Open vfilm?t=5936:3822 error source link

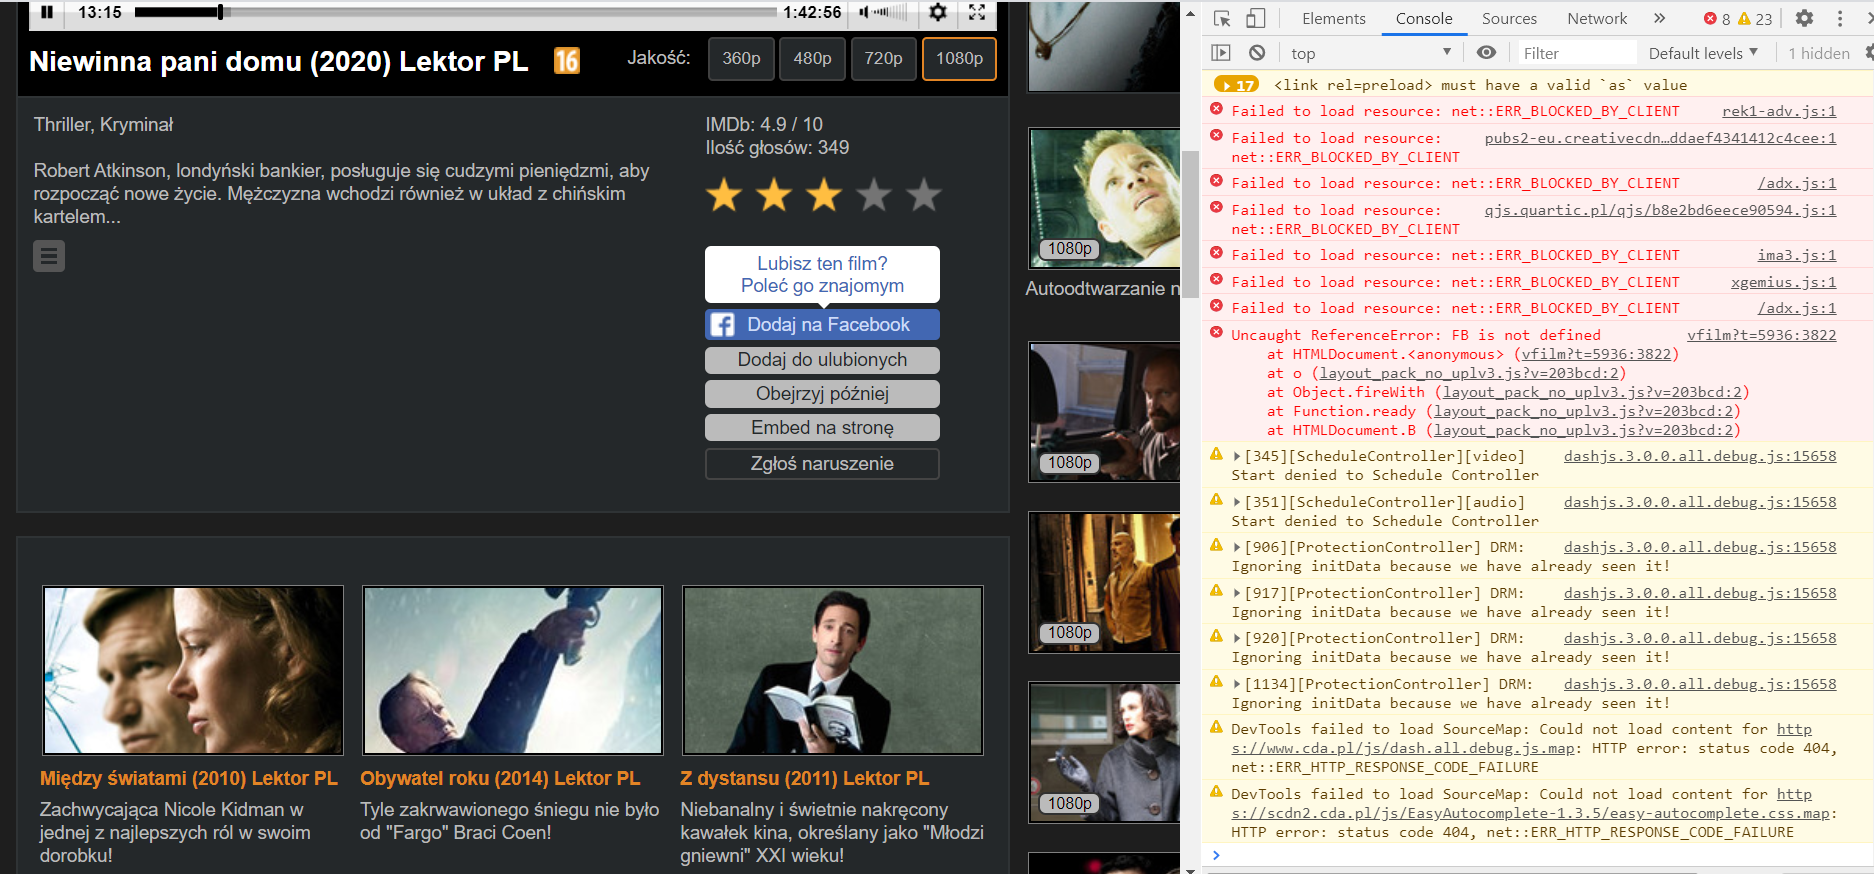point(1762,335)
